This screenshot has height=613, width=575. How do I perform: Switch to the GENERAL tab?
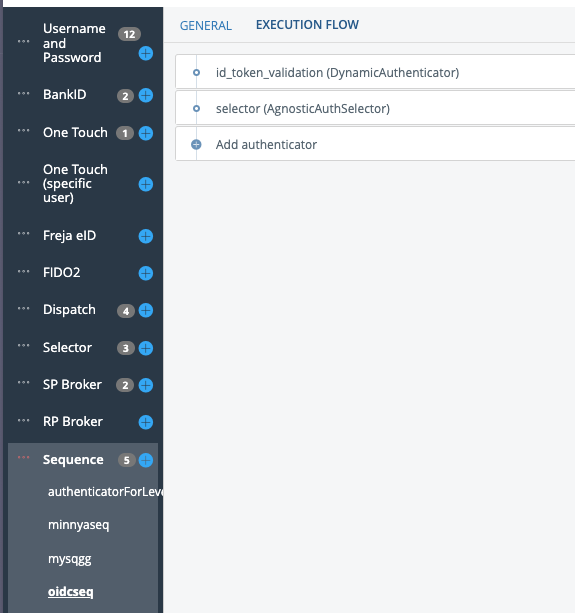pos(206,25)
